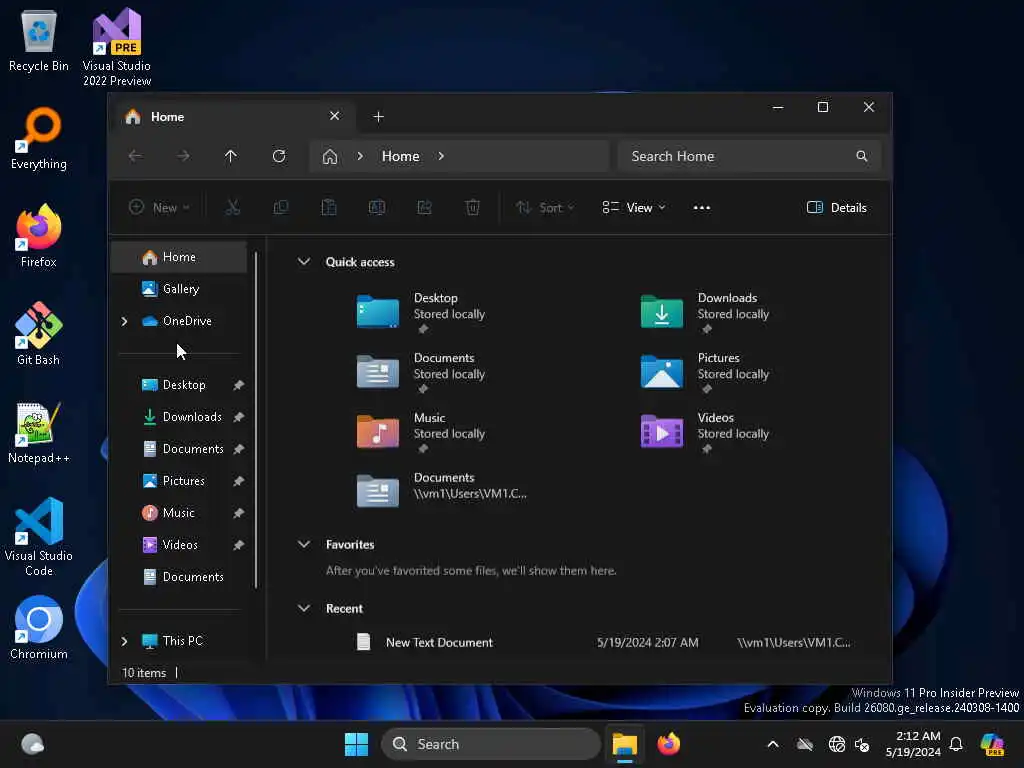Select the Everything desktop shortcut
Image resolution: width=1024 pixels, height=768 pixels.
click(x=39, y=138)
